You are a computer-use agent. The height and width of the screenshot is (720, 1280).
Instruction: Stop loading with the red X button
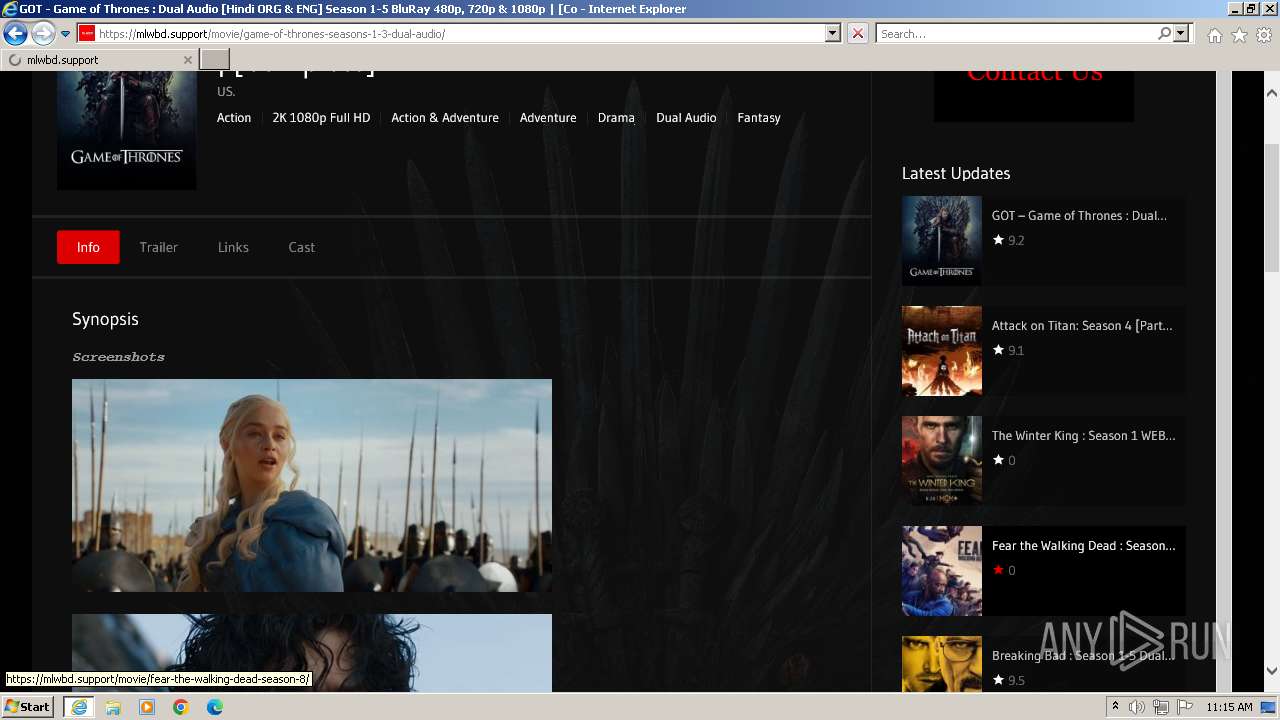858,34
